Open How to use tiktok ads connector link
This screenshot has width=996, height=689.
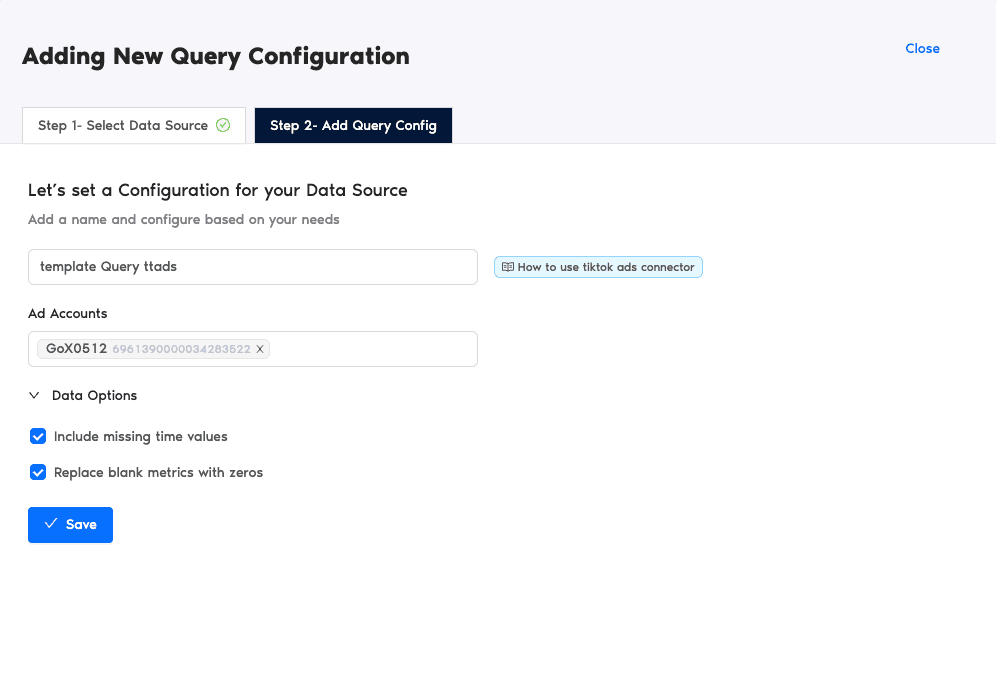point(605,267)
